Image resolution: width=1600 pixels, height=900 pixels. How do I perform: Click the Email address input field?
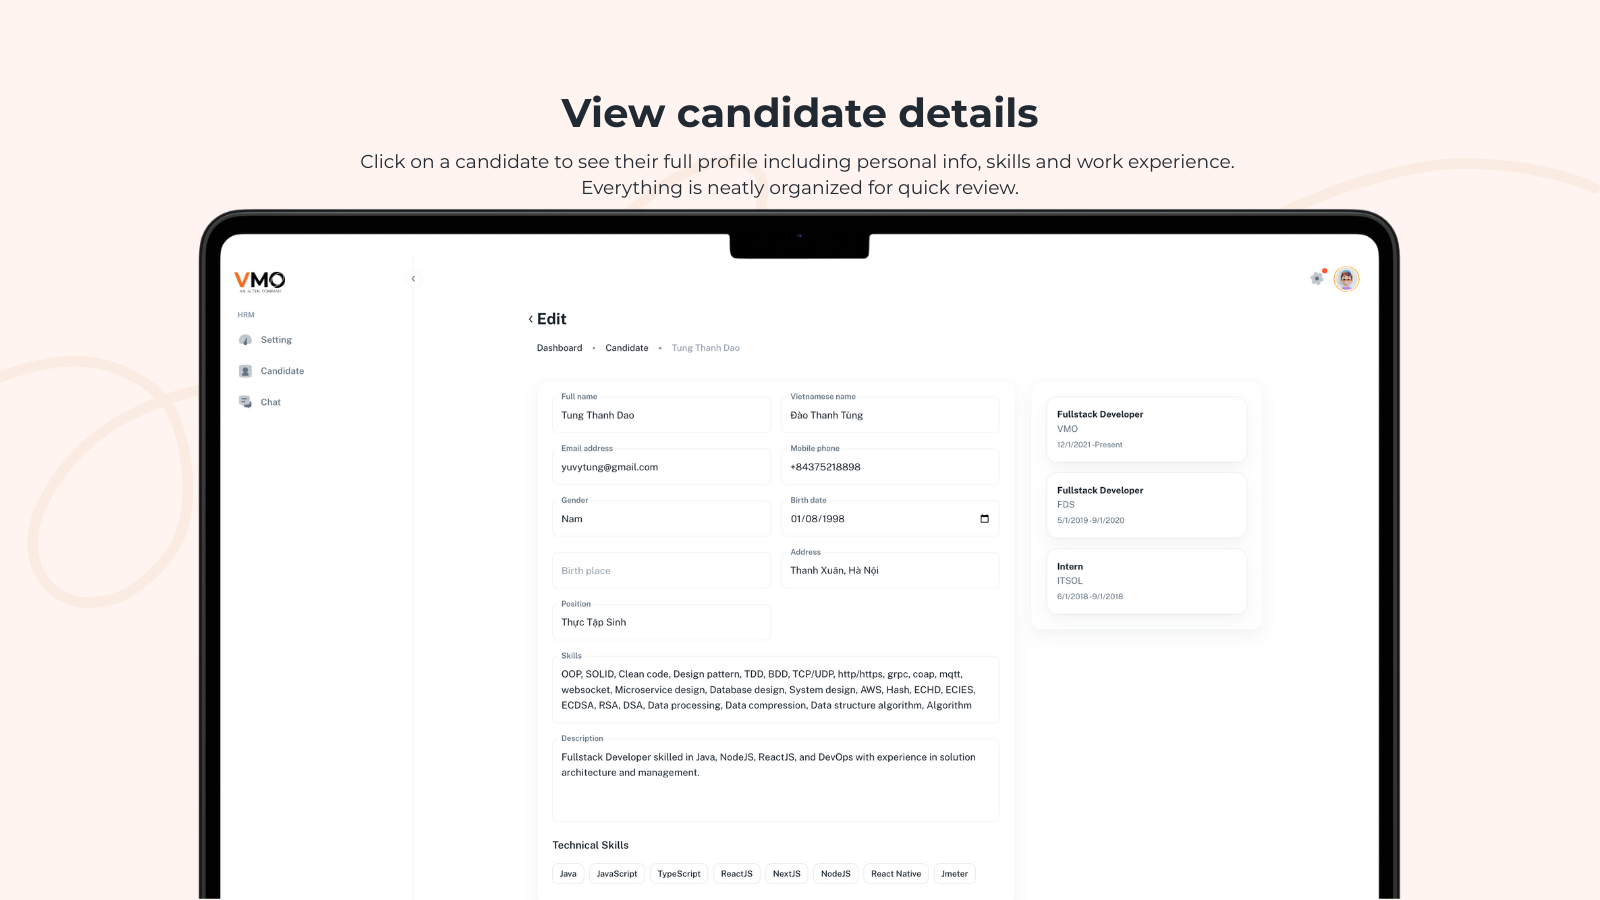click(x=661, y=467)
